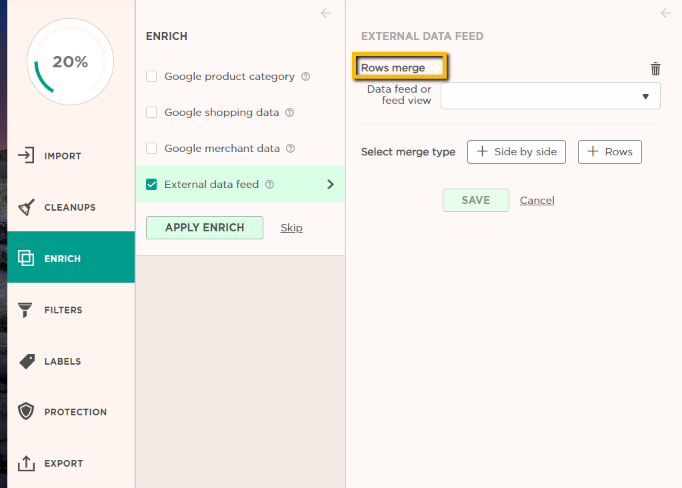Enable Google merchant data checkbox
Image resolution: width=682 pixels, height=488 pixels.
(151, 148)
